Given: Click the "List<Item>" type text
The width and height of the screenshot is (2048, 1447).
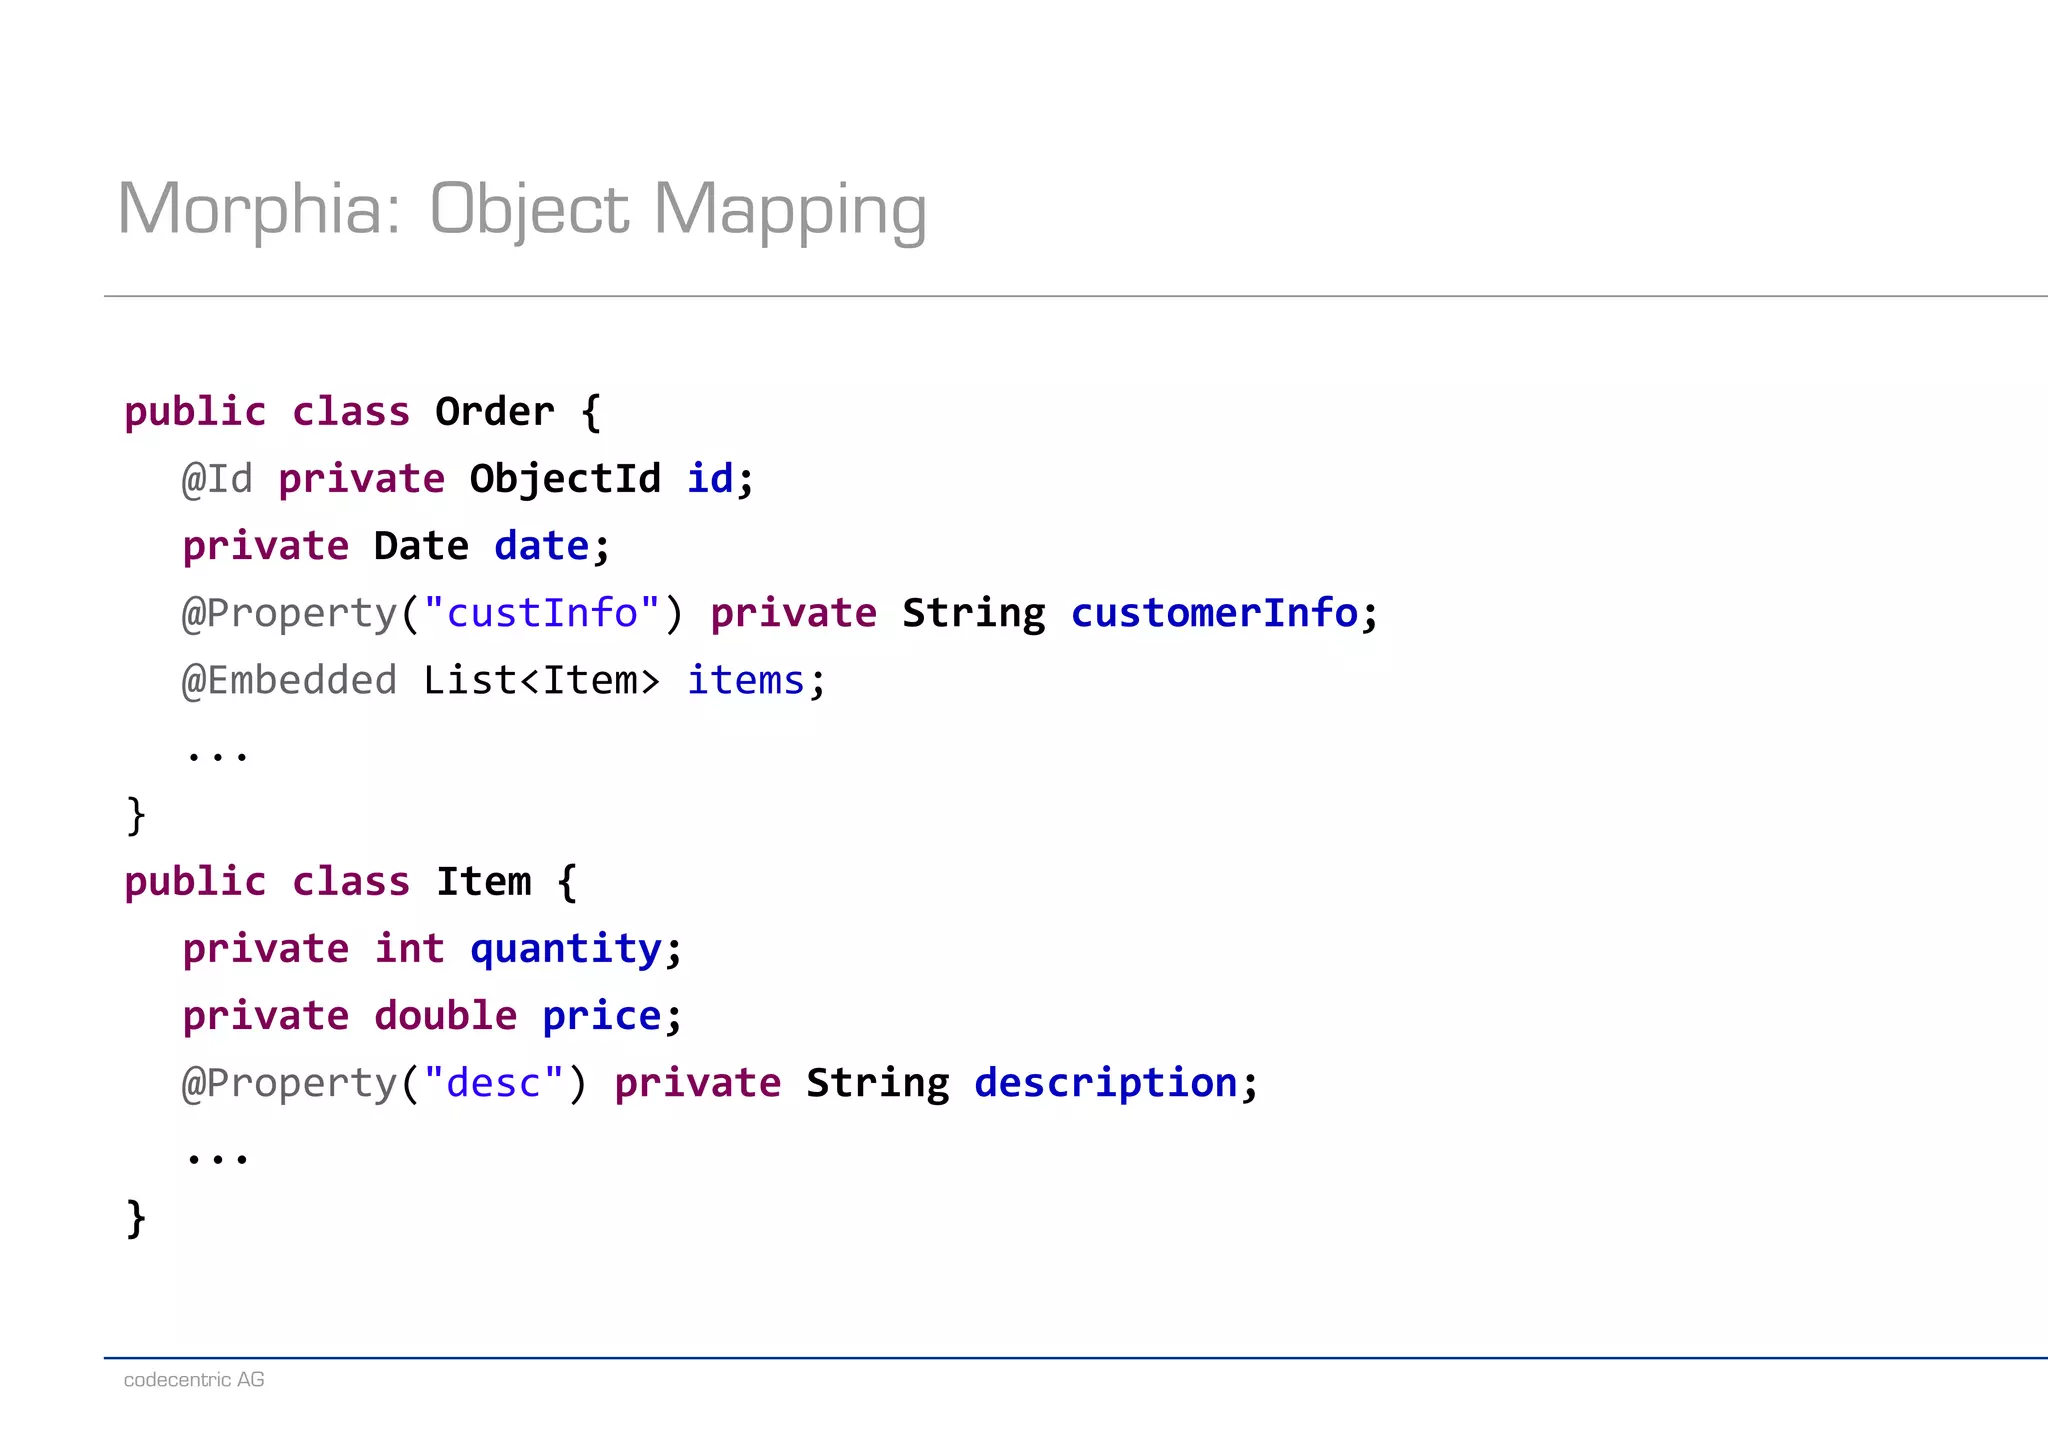Looking at the screenshot, I should [541, 680].
